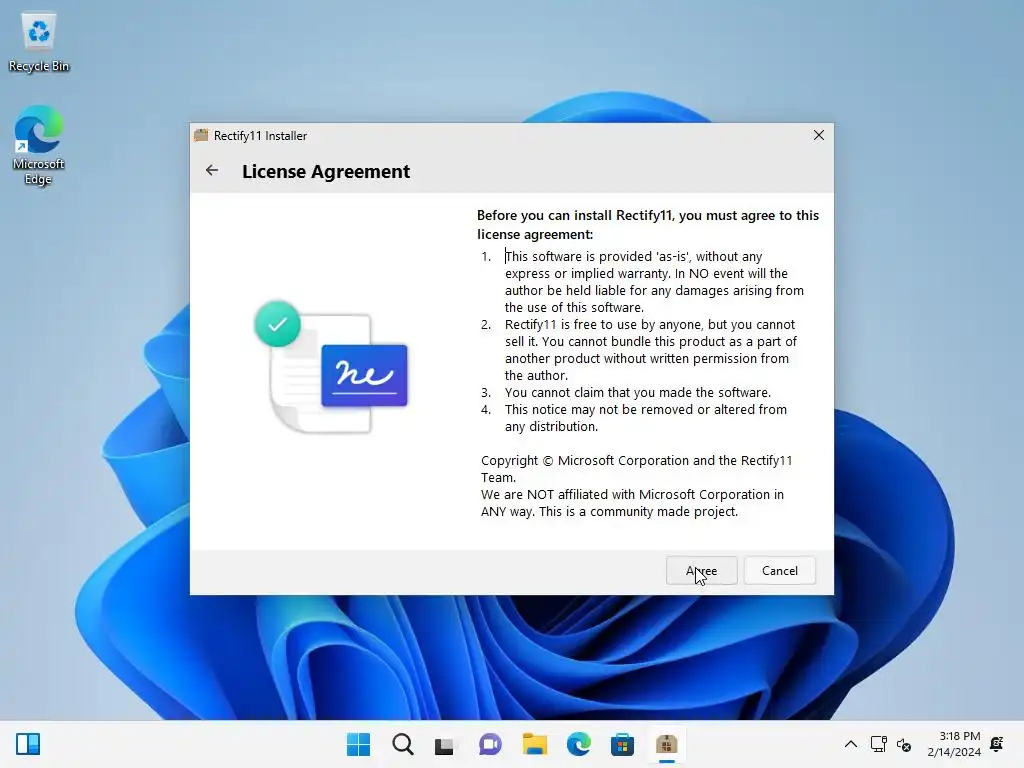Viewport: 1024px width, 768px height.
Task: Click "We are NOT affiliated with Microsoft" text
Action: pyautogui.click(x=632, y=494)
